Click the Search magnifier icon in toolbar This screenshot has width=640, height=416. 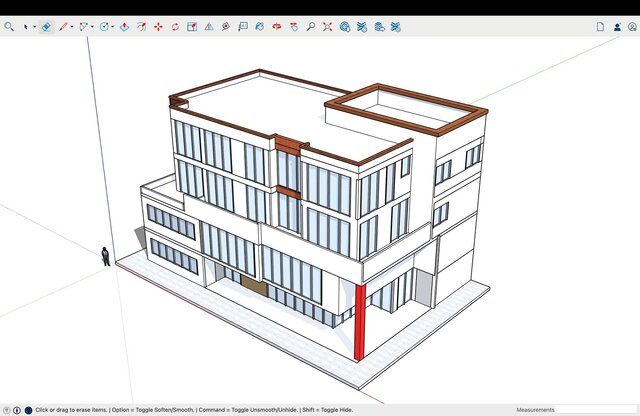click(x=9, y=27)
